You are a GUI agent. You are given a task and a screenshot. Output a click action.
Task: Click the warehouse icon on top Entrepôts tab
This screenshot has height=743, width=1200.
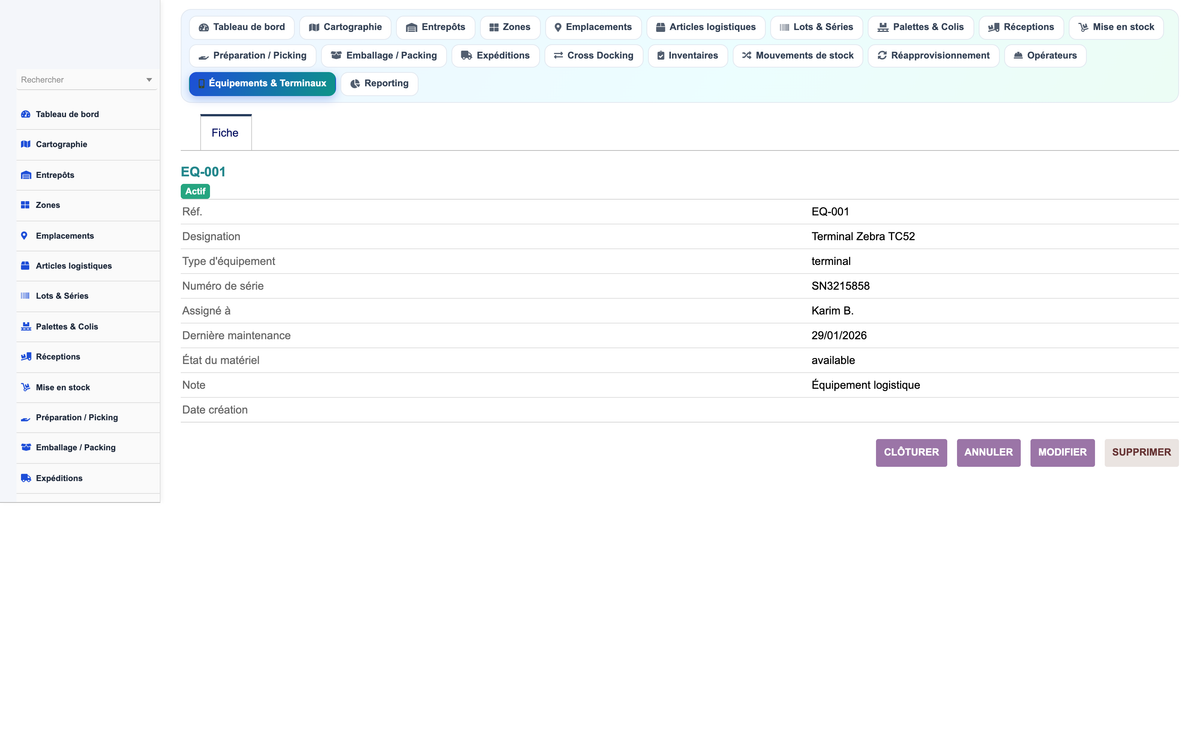pos(411,27)
